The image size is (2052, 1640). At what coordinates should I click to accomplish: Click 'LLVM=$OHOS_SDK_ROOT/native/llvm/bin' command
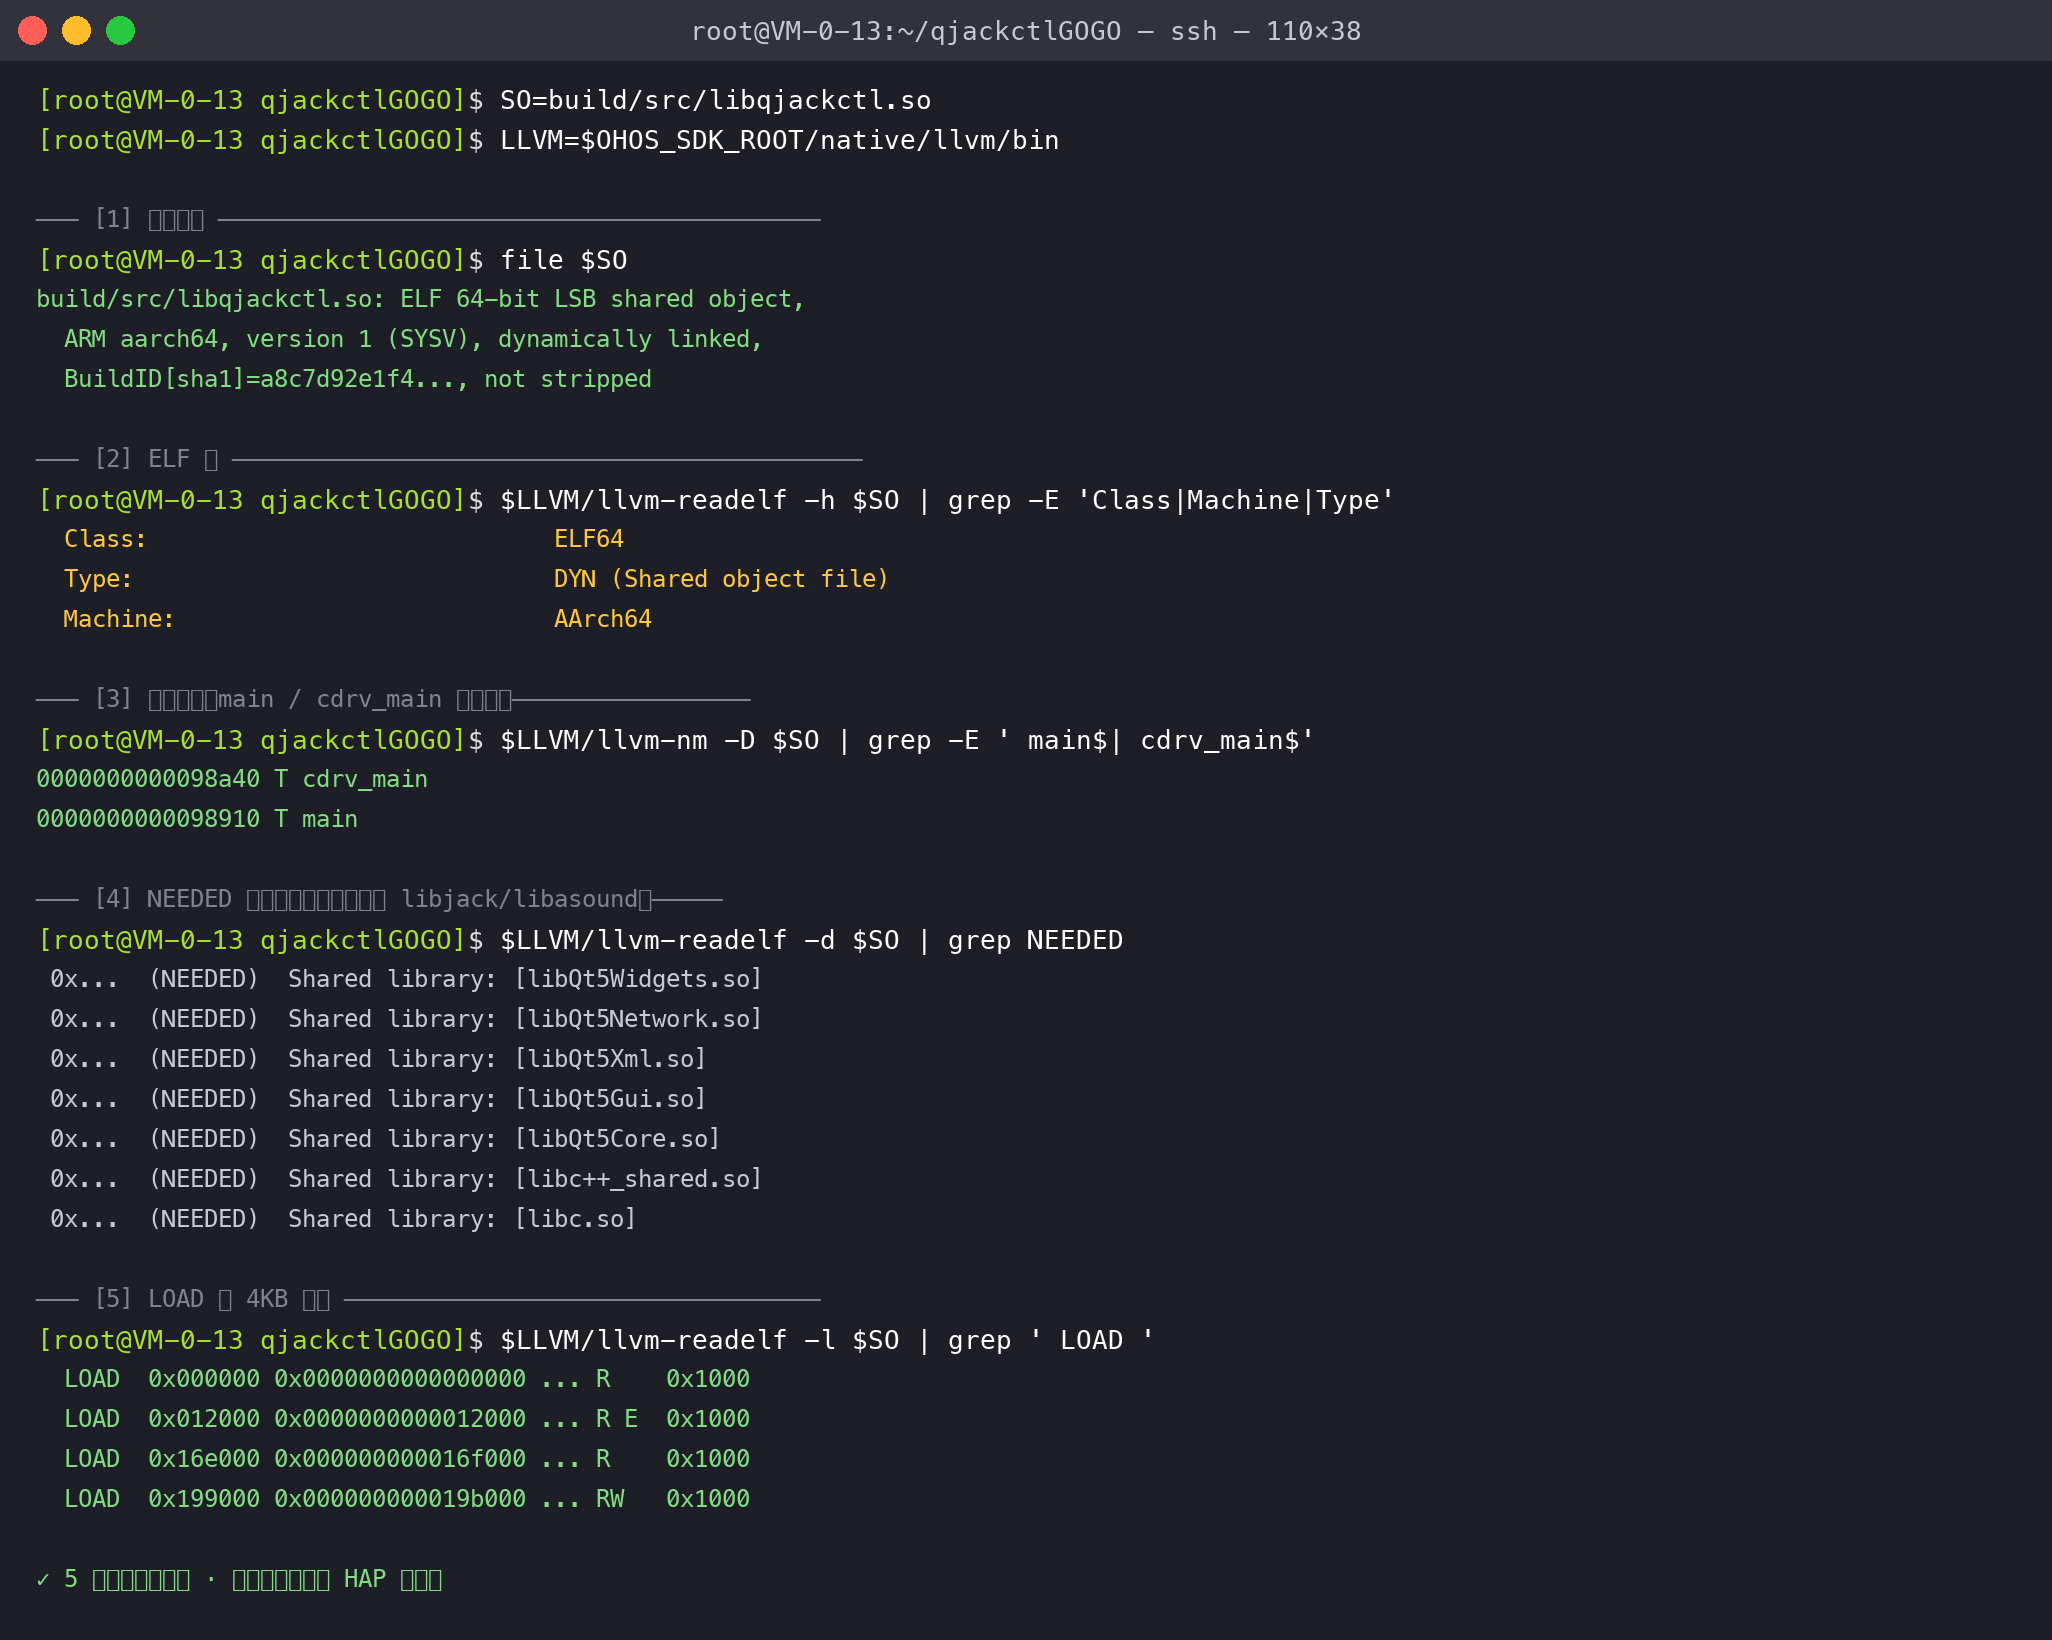click(x=779, y=140)
